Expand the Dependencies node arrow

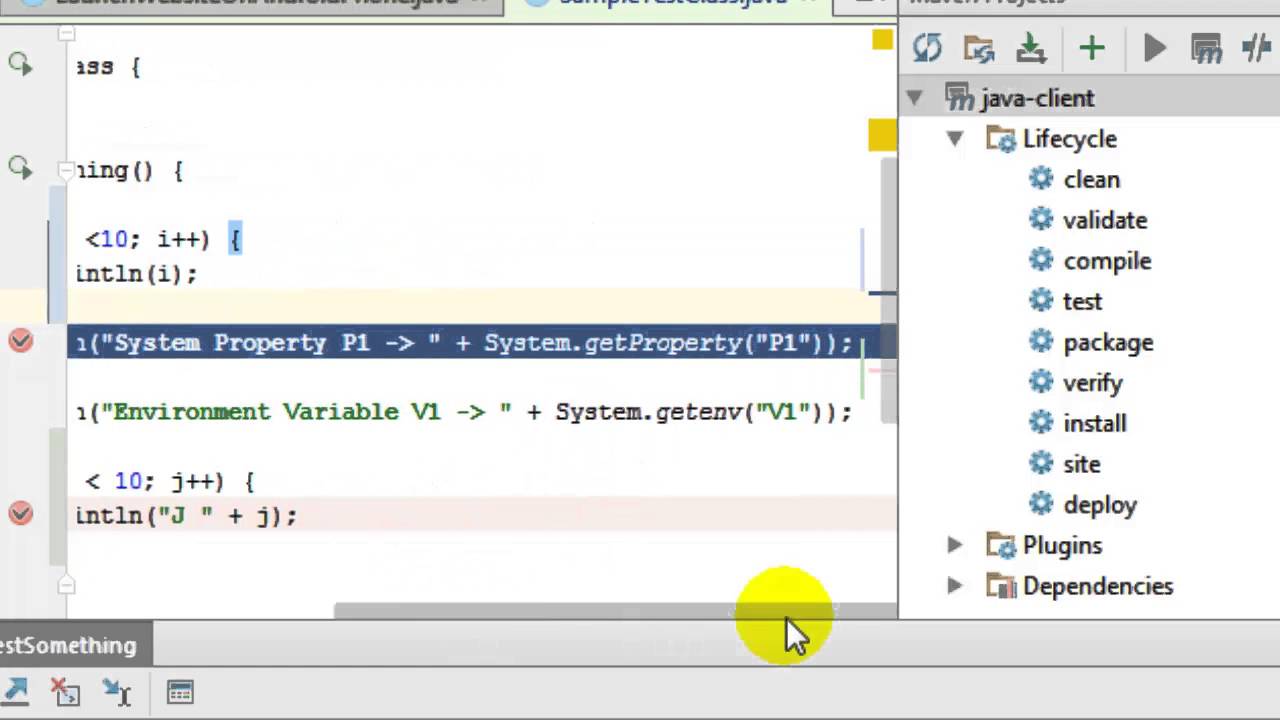(x=955, y=586)
